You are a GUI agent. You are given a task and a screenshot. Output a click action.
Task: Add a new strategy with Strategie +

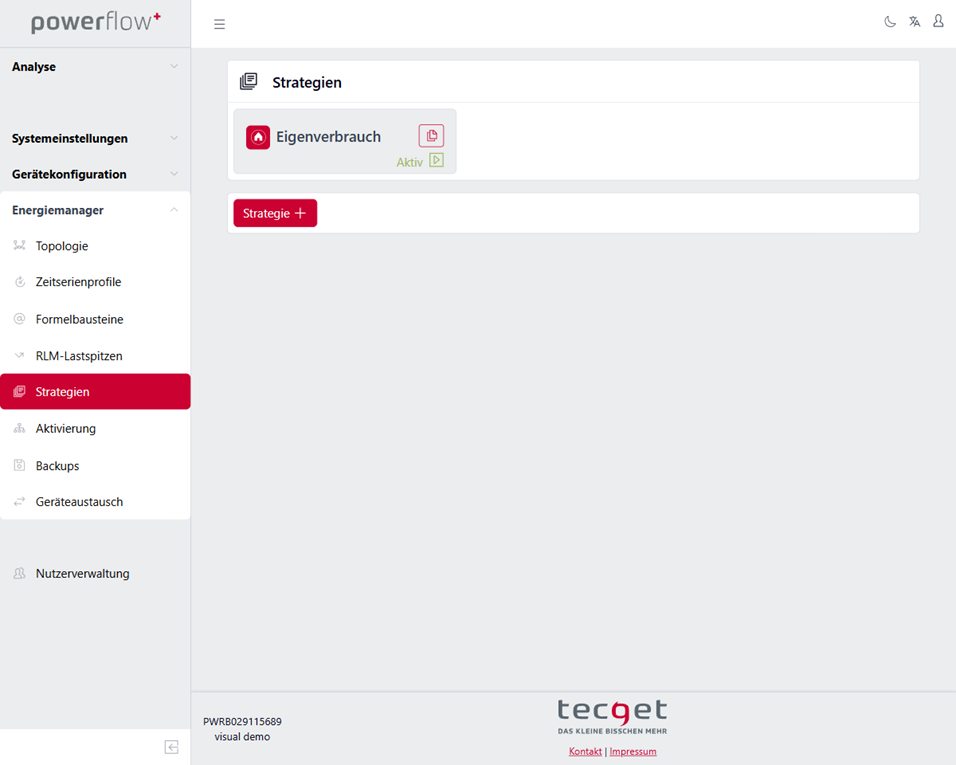point(275,213)
